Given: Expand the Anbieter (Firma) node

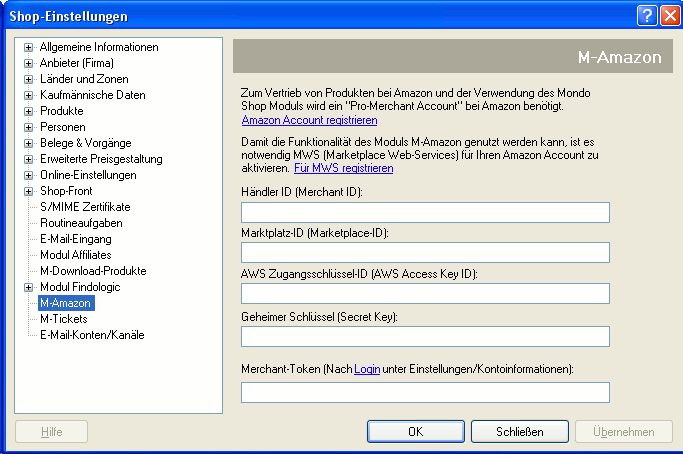Looking at the screenshot, I should point(28,64).
